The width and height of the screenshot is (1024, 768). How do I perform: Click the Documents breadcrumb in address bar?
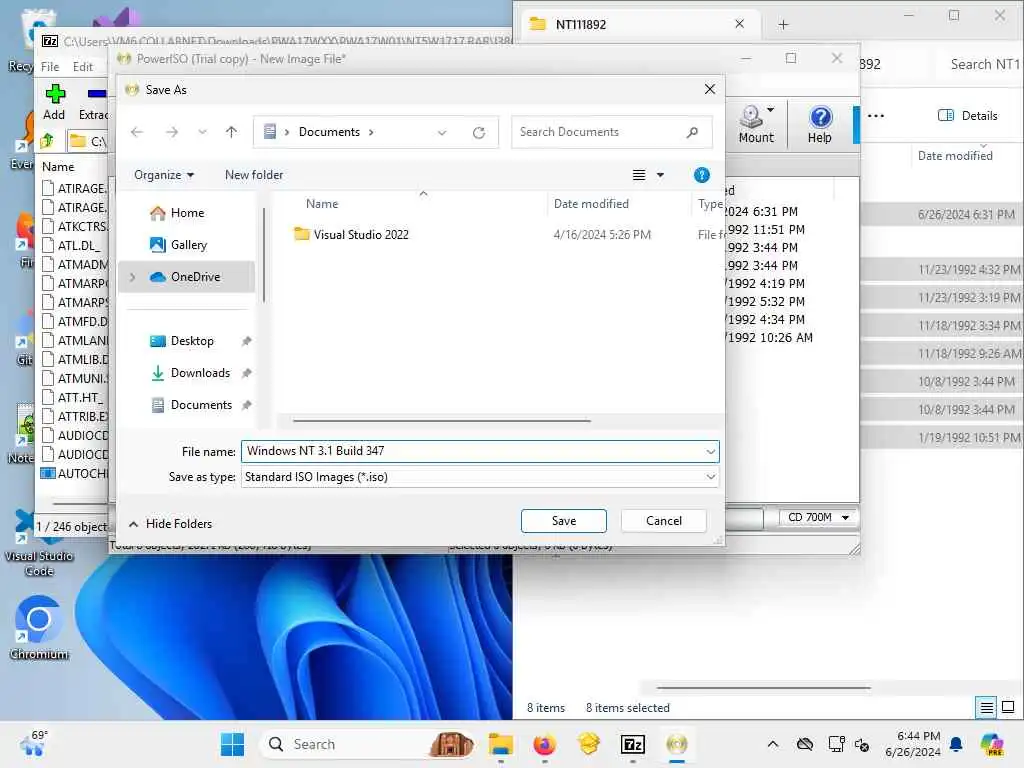329,132
